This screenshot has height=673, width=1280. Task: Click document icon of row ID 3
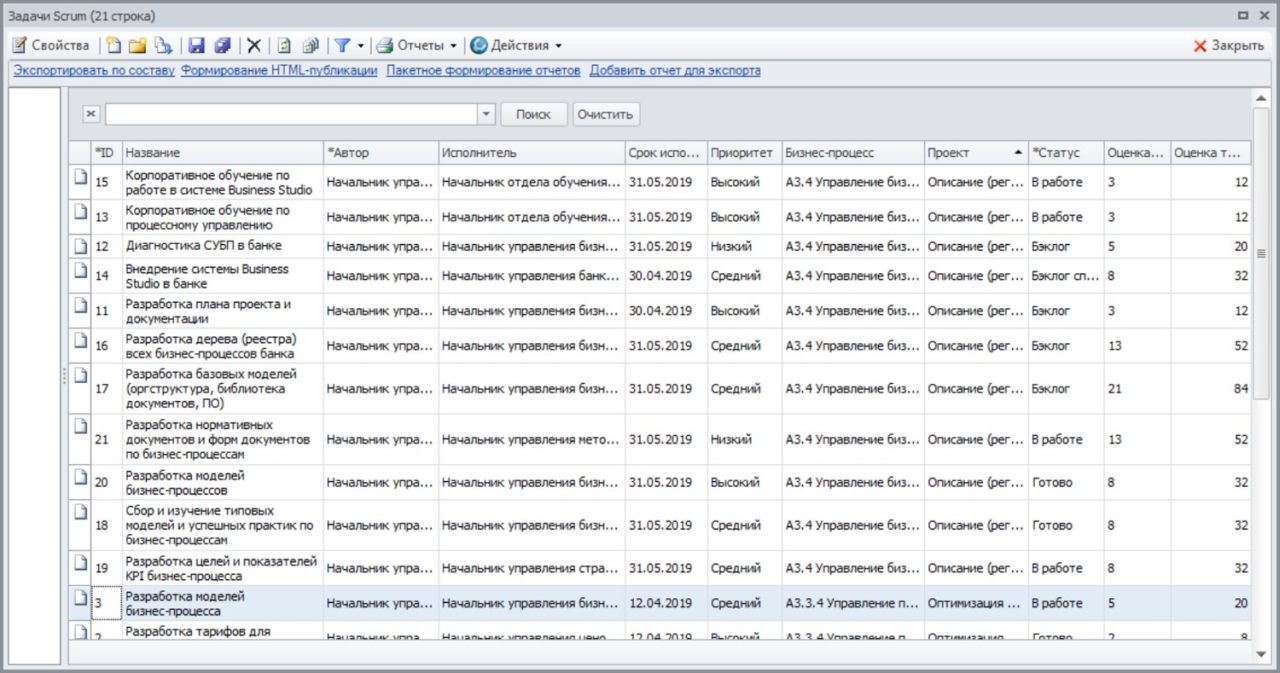[x=80, y=597]
